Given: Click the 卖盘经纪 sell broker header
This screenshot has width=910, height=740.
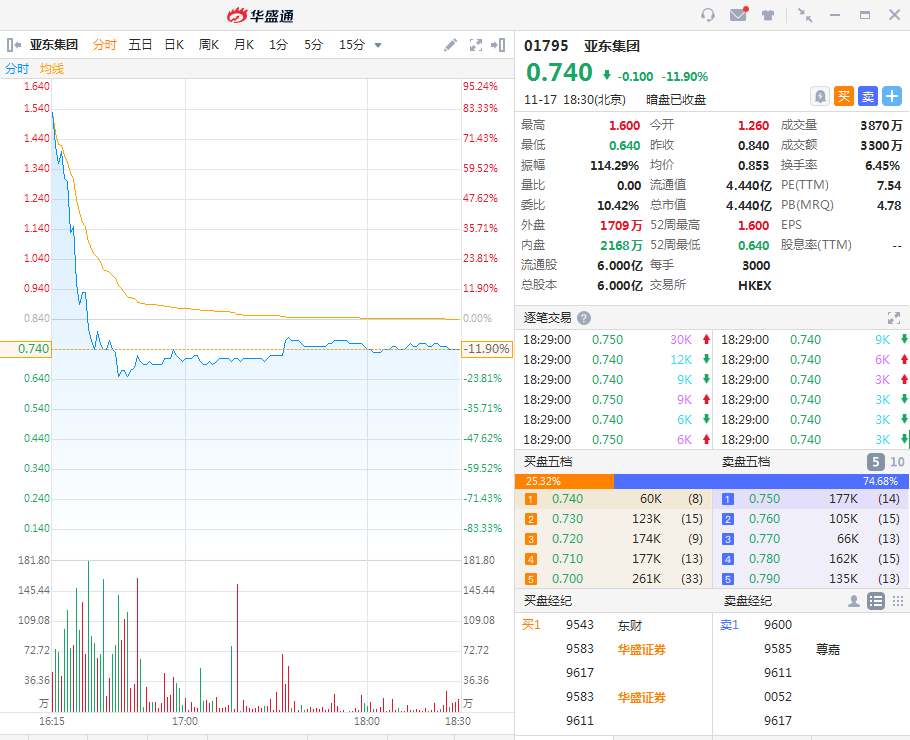Looking at the screenshot, I should click(748, 601).
